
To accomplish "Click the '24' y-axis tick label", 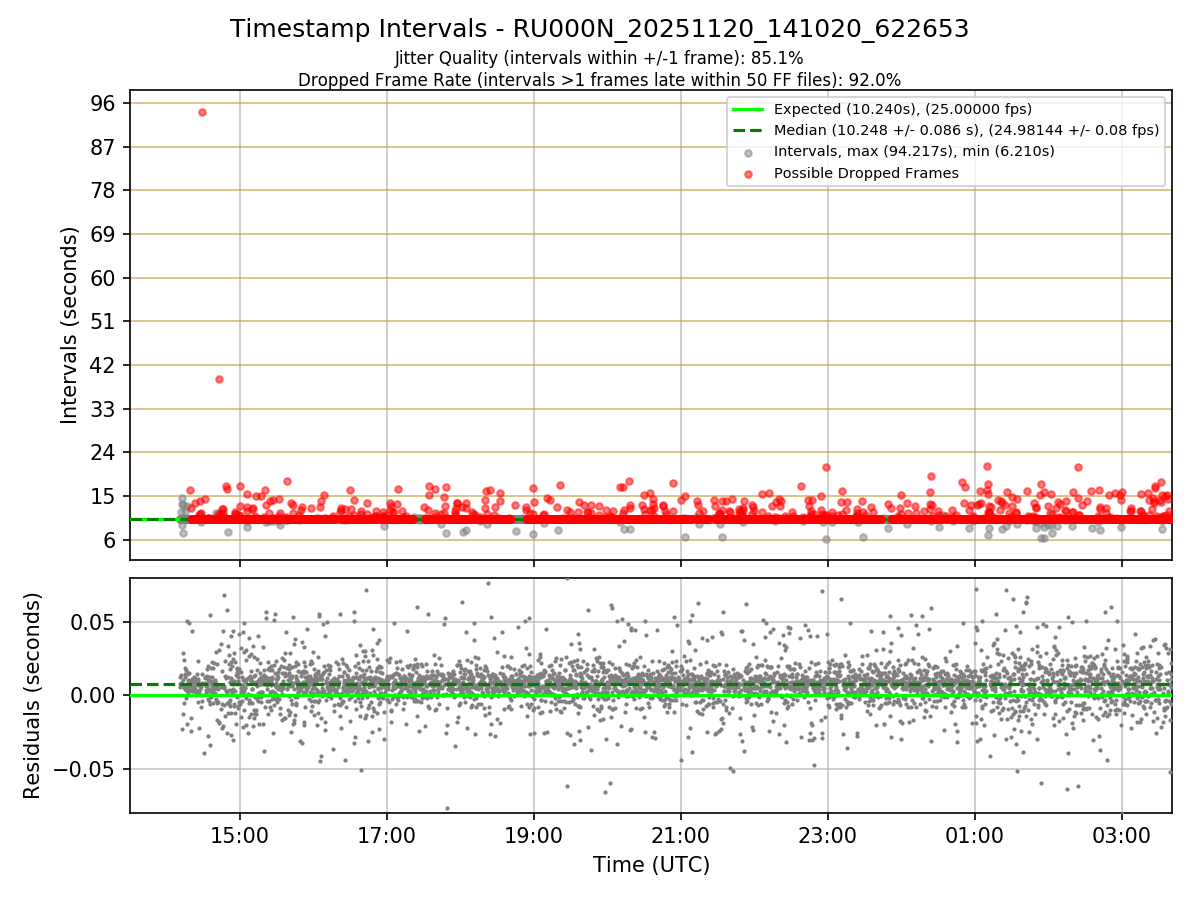I will click(x=105, y=452).
